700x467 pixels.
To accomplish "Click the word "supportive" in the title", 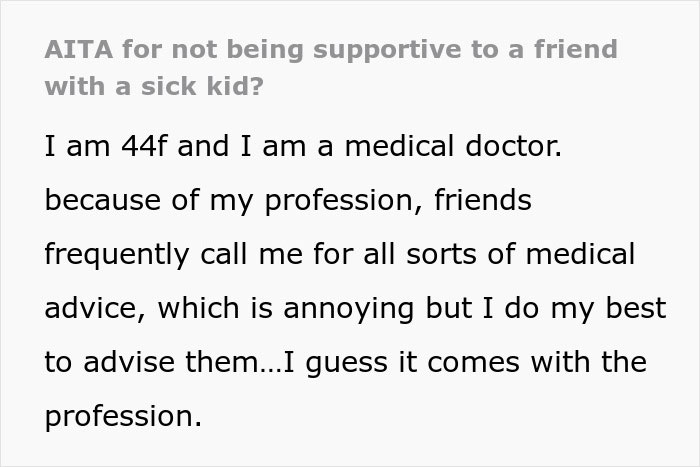I will click(385, 49).
